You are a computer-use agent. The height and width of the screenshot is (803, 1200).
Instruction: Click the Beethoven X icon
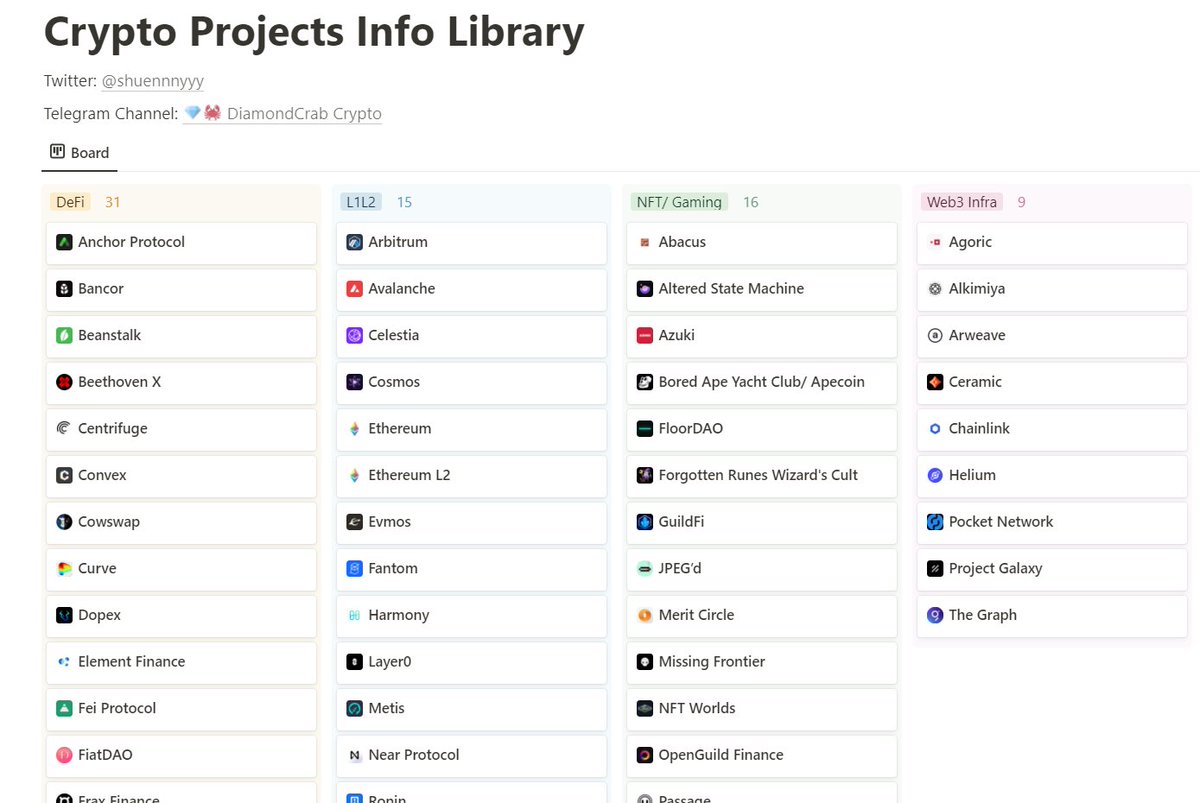pos(64,382)
